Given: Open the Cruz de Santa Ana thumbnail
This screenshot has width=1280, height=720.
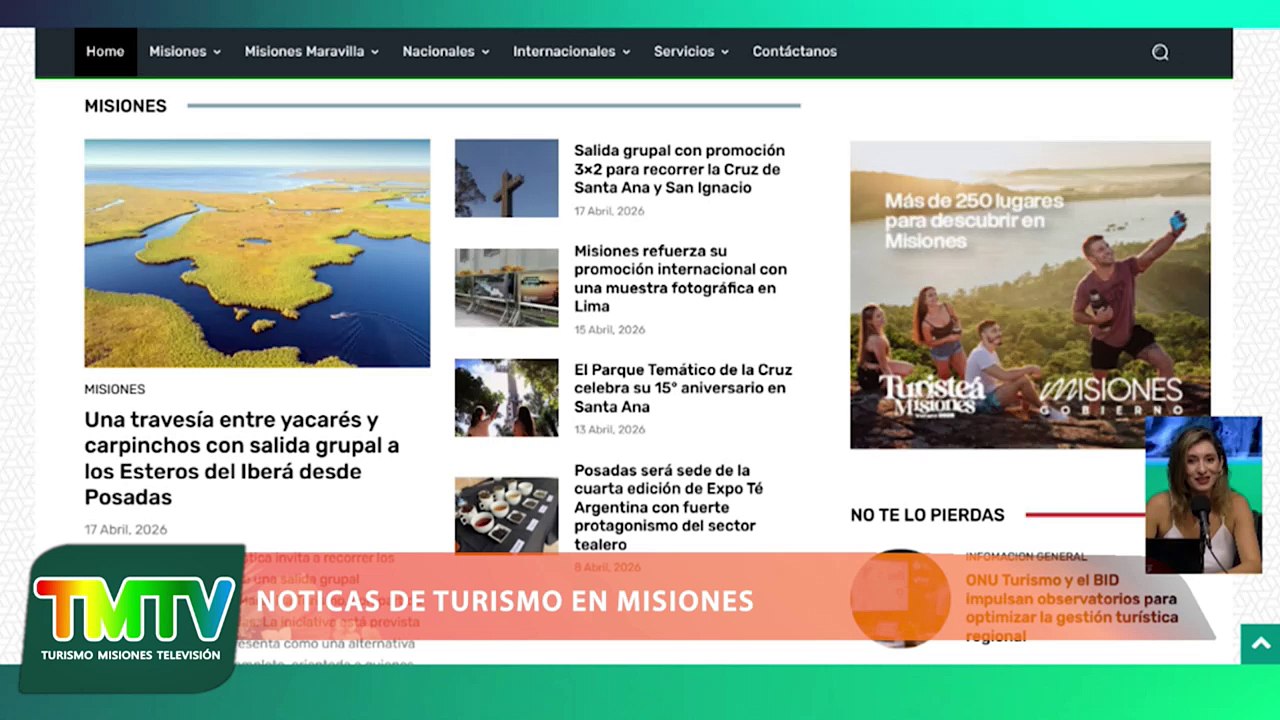Looking at the screenshot, I should tap(507, 178).
